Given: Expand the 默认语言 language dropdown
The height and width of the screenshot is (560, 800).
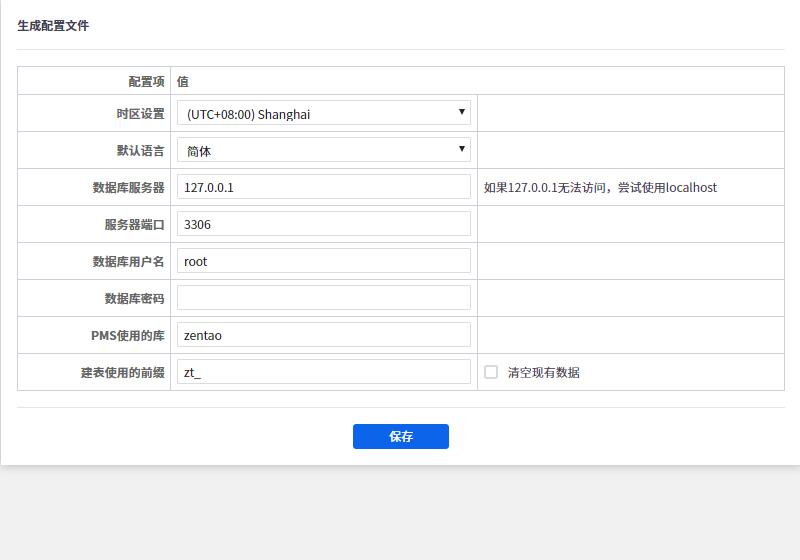Looking at the screenshot, I should pos(323,150).
